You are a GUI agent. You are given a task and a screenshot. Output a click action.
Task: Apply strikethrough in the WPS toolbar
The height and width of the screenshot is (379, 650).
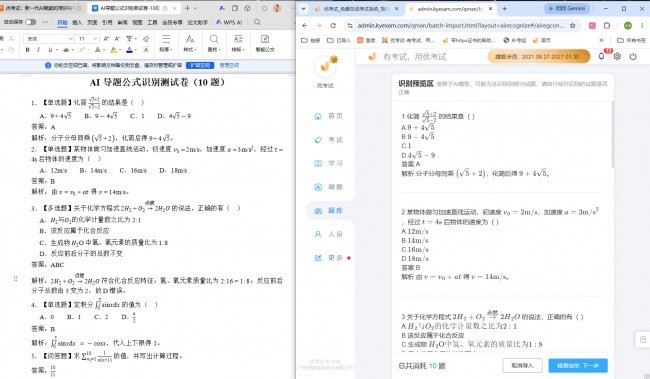tap(66, 50)
